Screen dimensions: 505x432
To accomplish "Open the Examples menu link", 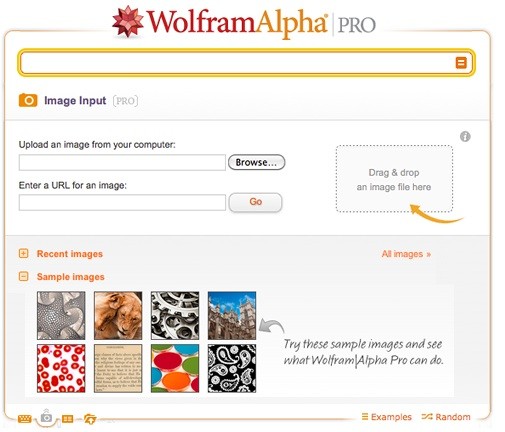I will pos(387,417).
